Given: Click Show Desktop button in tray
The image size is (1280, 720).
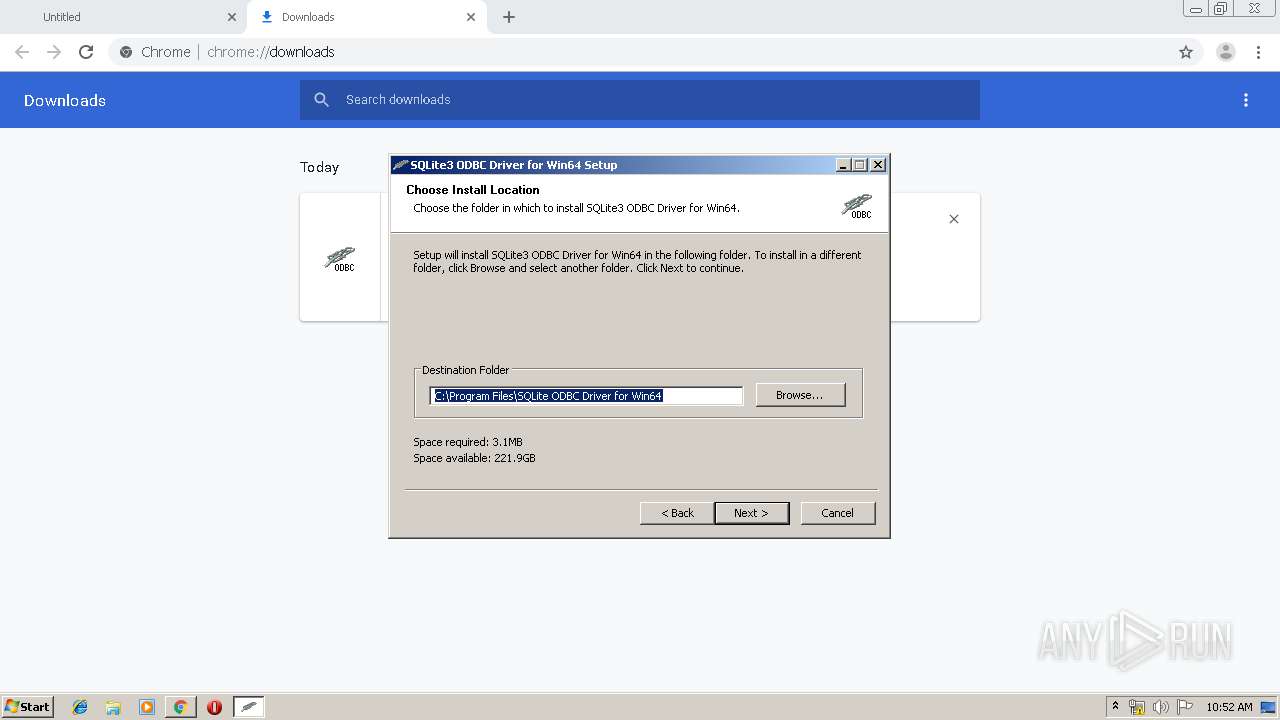Looking at the screenshot, I should coord(1268,707).
